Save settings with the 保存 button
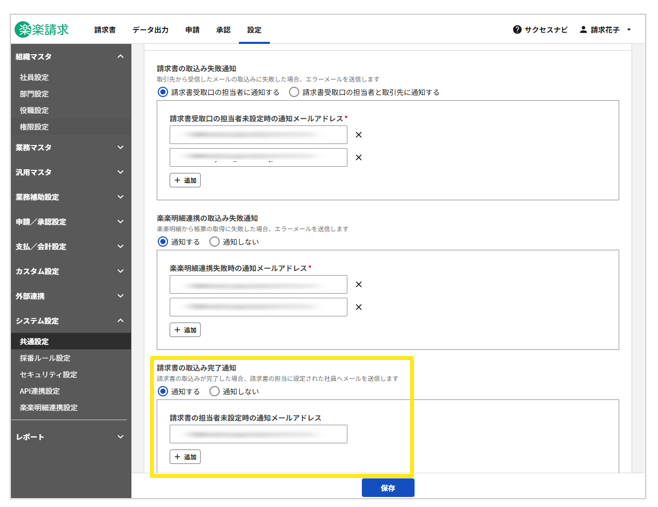The height and width of the screenshot is (507, 658). pos(388,488)
